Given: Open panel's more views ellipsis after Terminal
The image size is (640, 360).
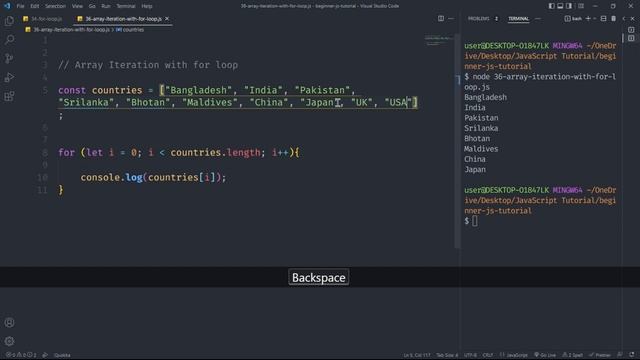Looking at the screenshot, I should pos(538,18).
